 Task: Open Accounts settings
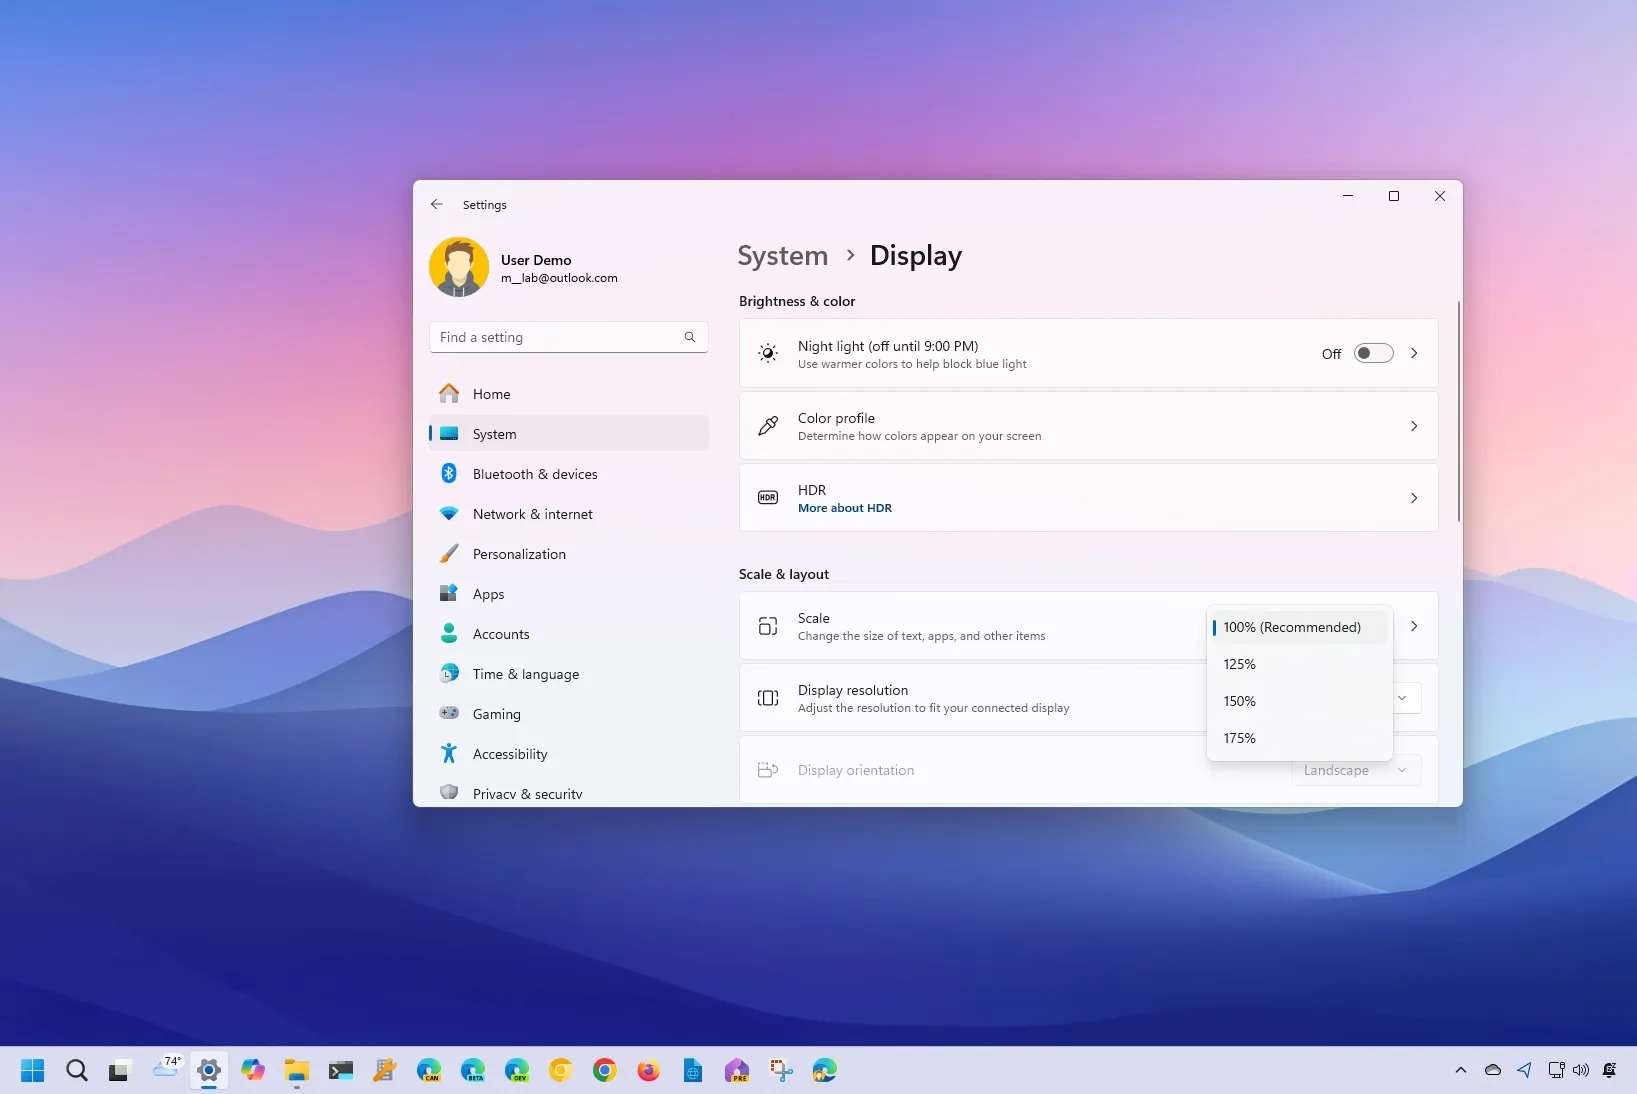499,634
